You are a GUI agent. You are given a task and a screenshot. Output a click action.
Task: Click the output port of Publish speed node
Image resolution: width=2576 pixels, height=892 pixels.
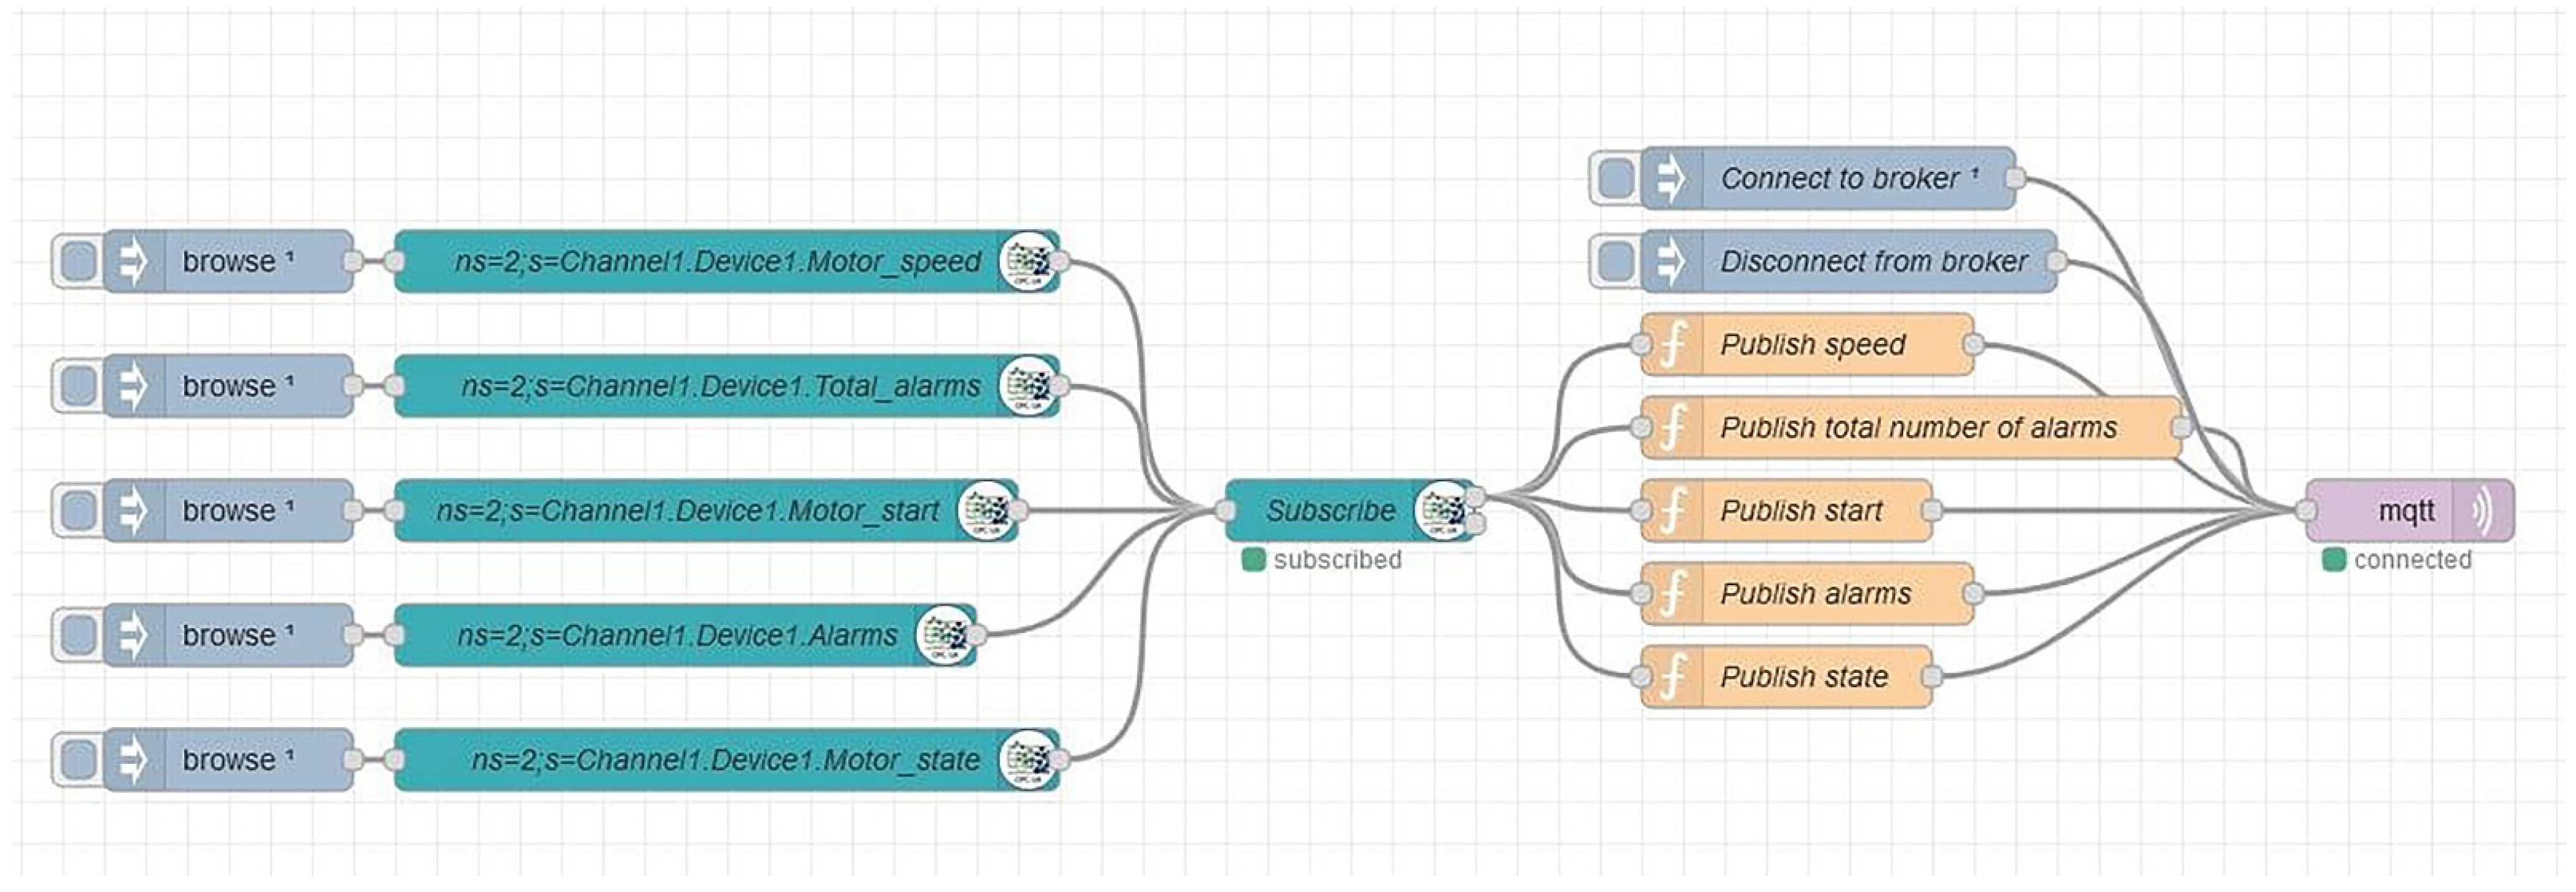click(1973, 345)
